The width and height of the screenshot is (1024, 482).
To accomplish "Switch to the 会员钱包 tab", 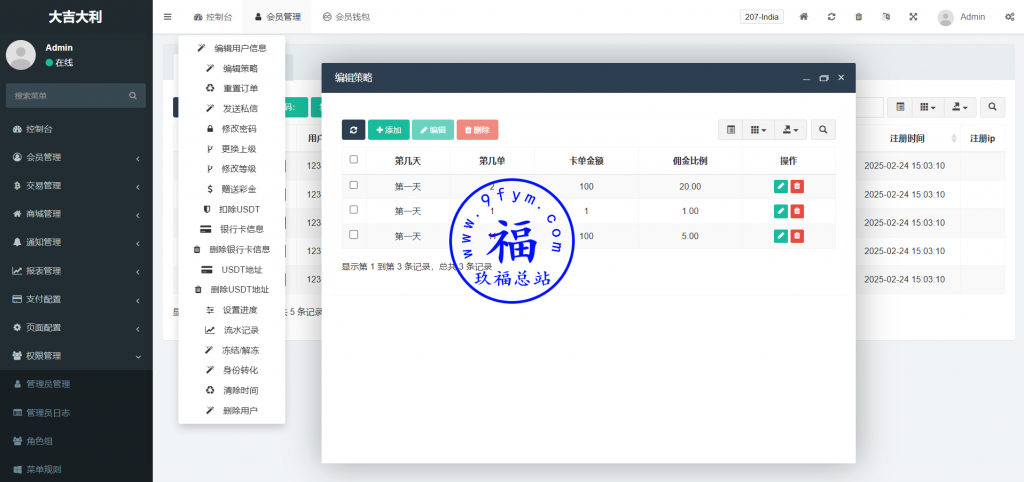I will click(346, 17).
